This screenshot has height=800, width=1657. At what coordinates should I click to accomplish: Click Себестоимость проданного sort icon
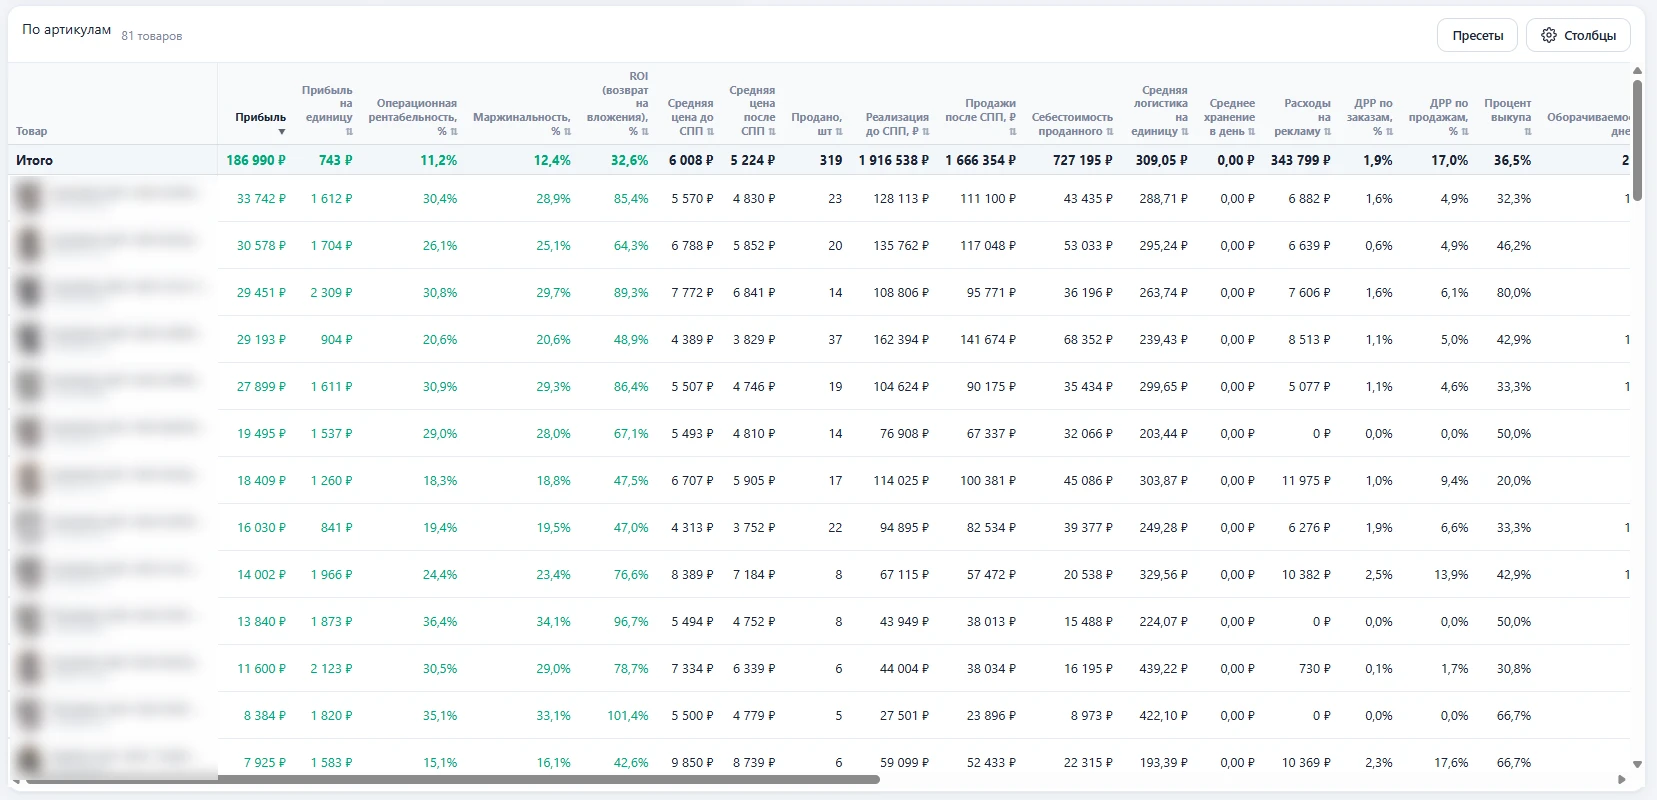click(x=1110, y=132)
